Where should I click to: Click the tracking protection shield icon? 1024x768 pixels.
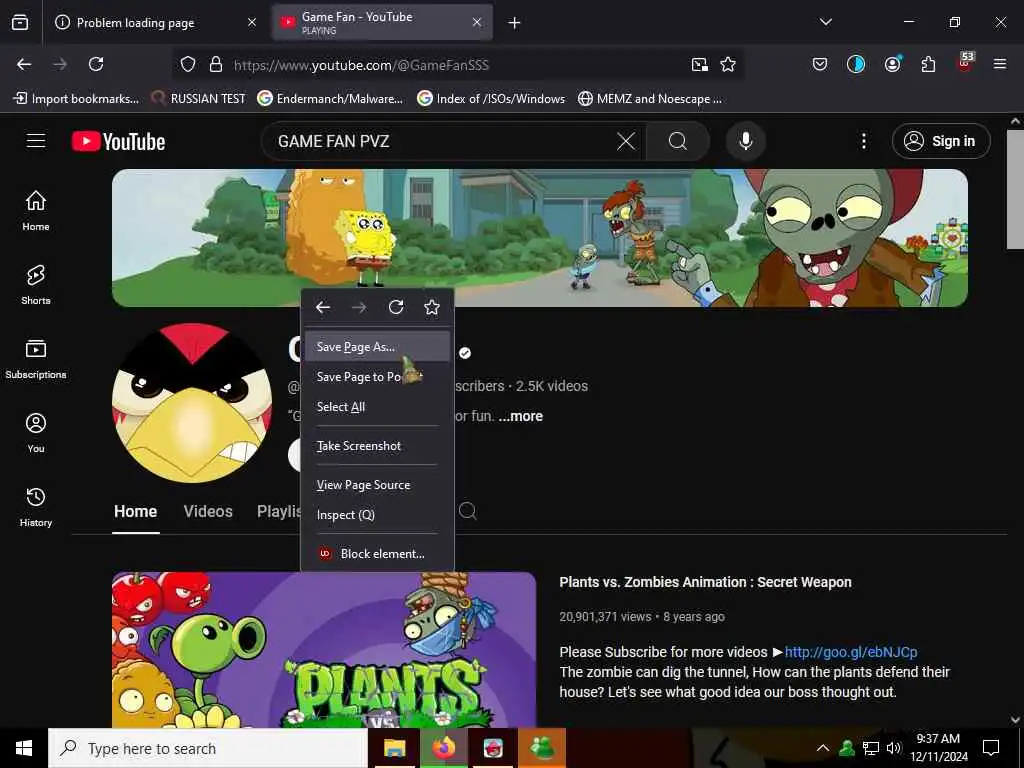(188, 64)
